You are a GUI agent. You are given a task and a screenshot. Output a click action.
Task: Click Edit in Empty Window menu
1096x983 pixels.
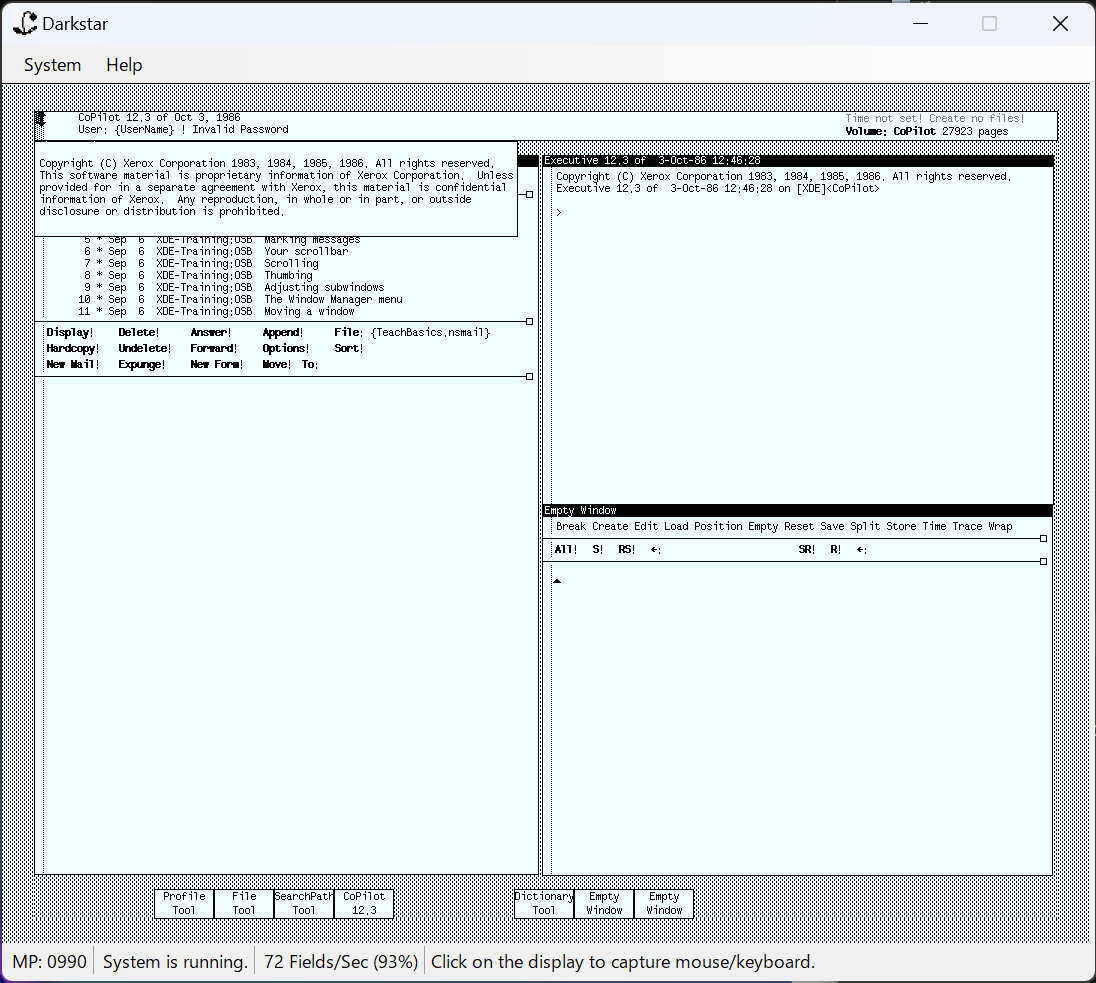(646, 526)
